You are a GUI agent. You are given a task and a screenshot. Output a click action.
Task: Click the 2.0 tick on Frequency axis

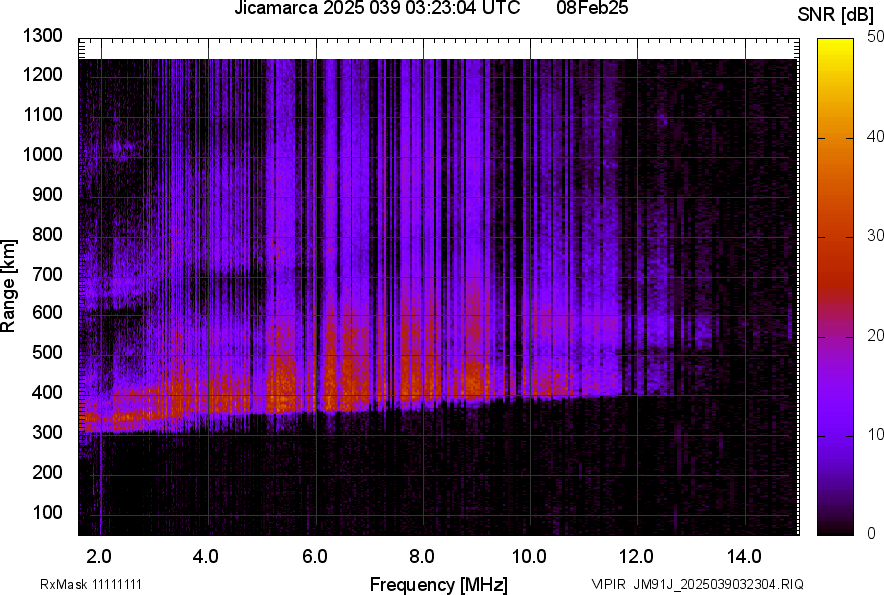(x=99, y=556)
